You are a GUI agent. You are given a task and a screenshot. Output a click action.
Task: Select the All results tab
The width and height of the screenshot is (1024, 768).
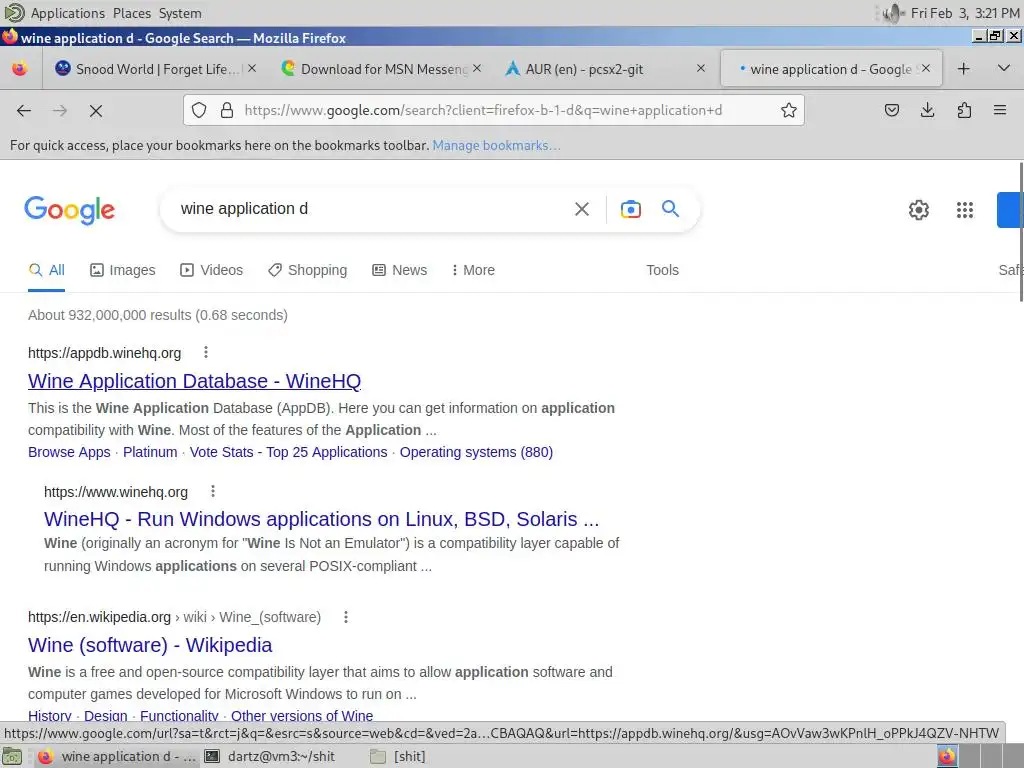pyautogui.click(x=47, y=270)
